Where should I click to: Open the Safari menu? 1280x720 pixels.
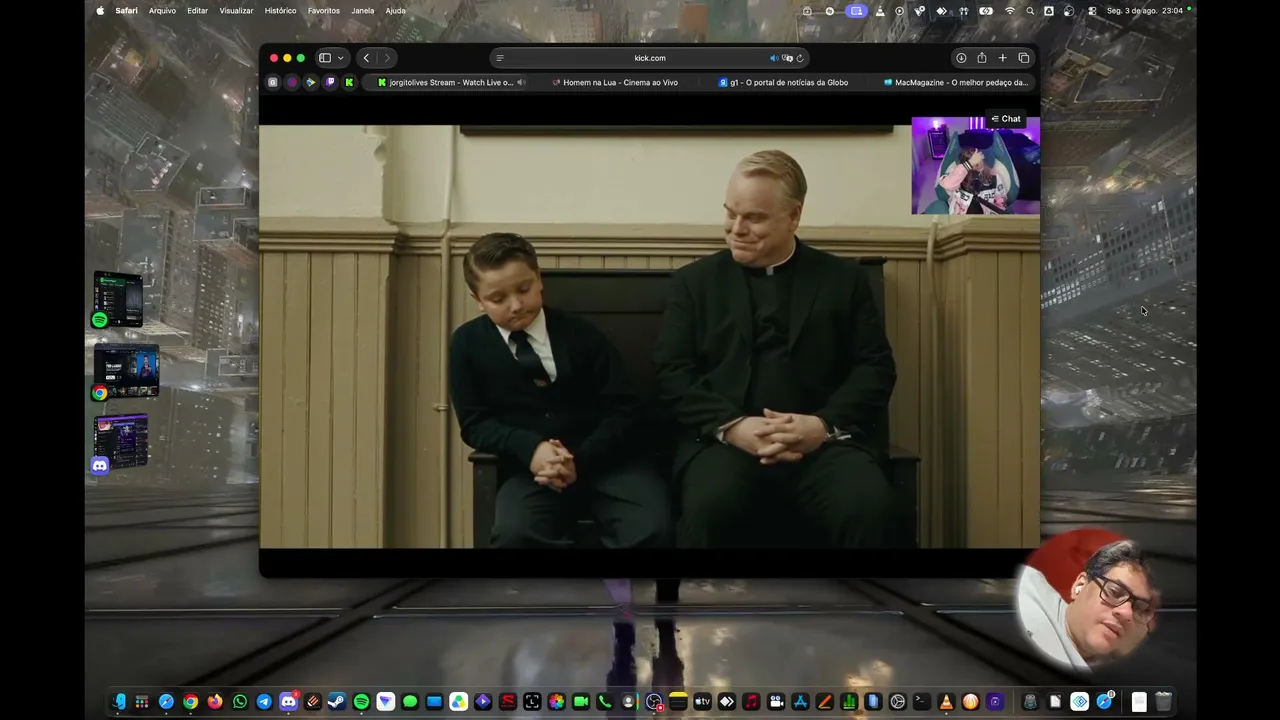pyautogui.click(x=126, y=10)
